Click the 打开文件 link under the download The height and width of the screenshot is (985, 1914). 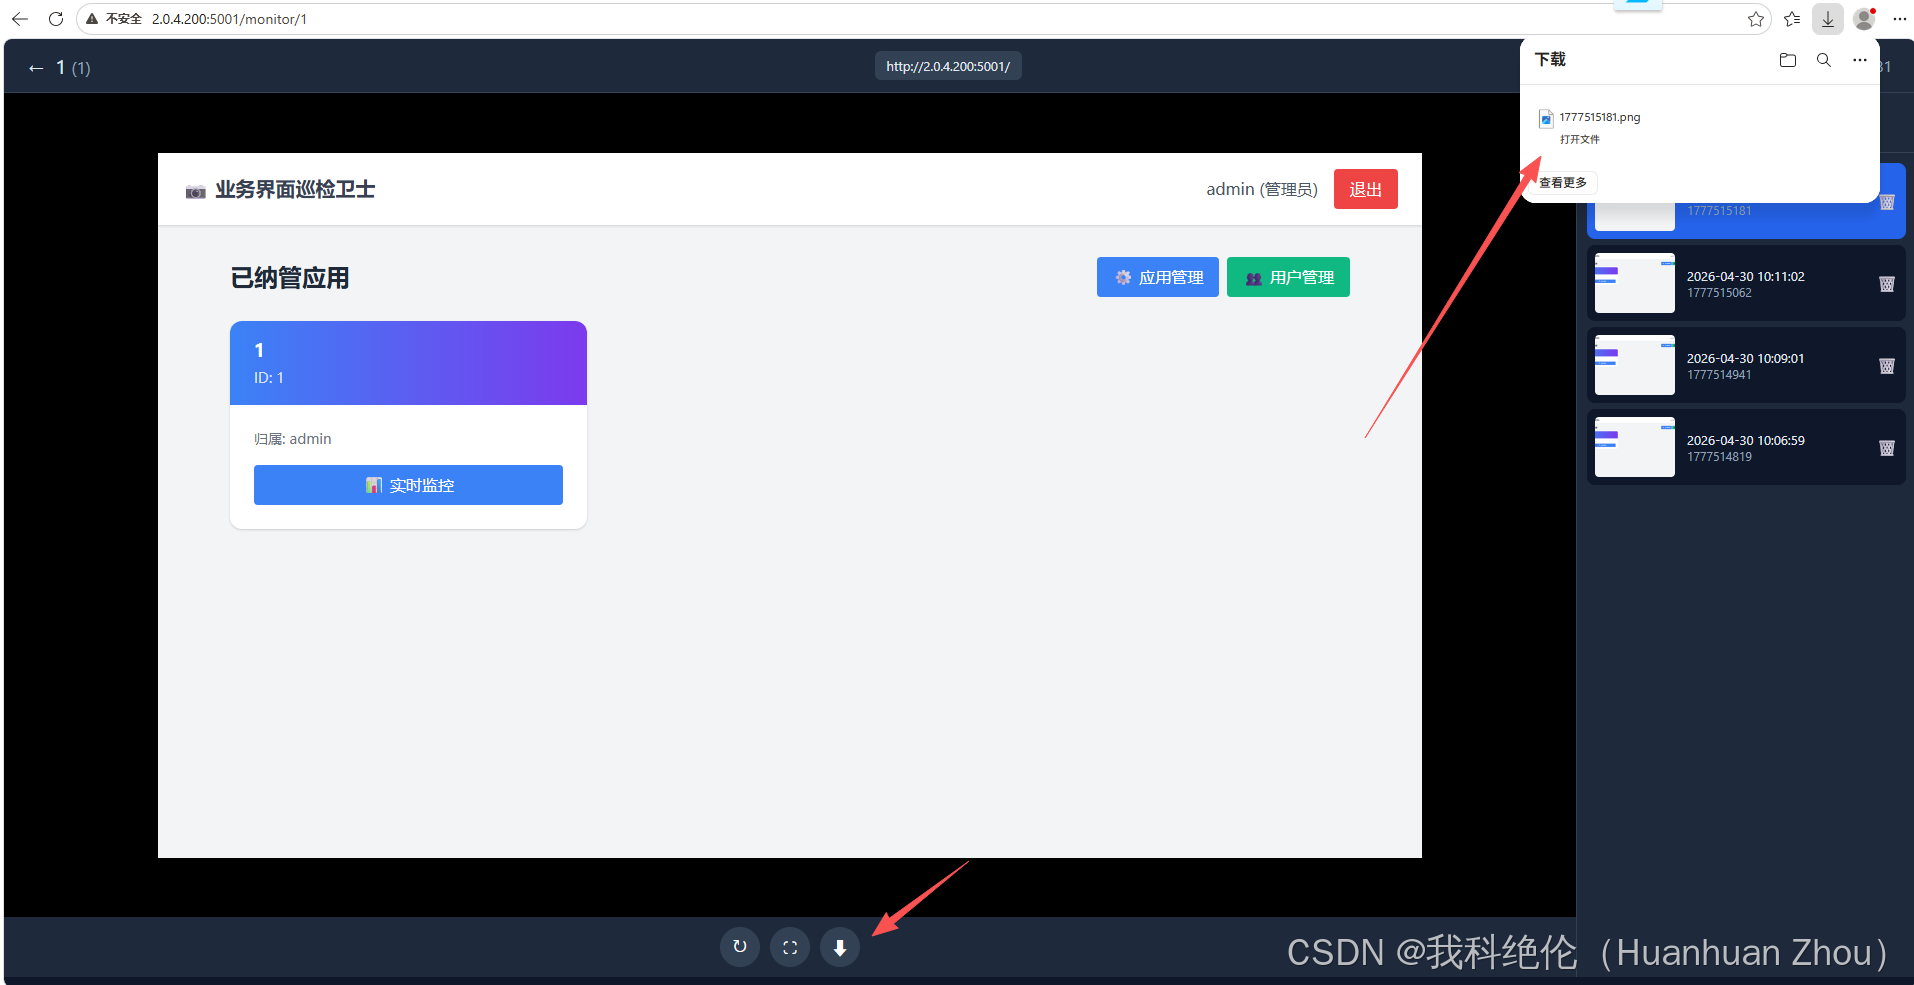[1580, 139]
